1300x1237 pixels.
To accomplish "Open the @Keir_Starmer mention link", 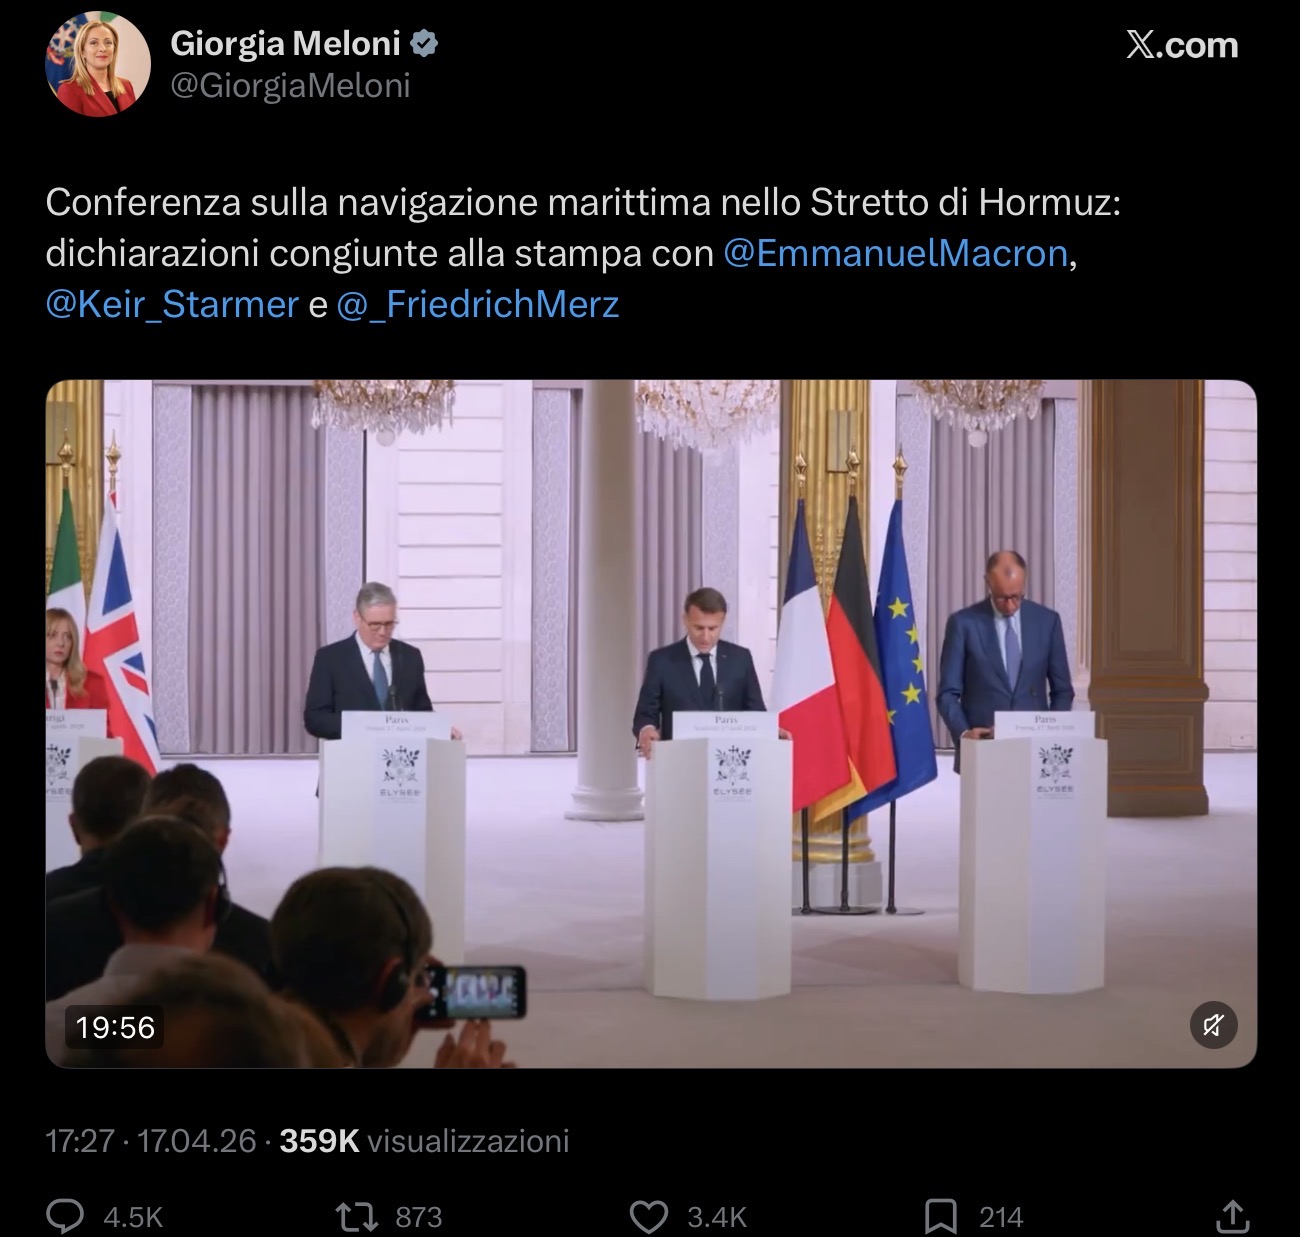I will (x=172, y=304).
